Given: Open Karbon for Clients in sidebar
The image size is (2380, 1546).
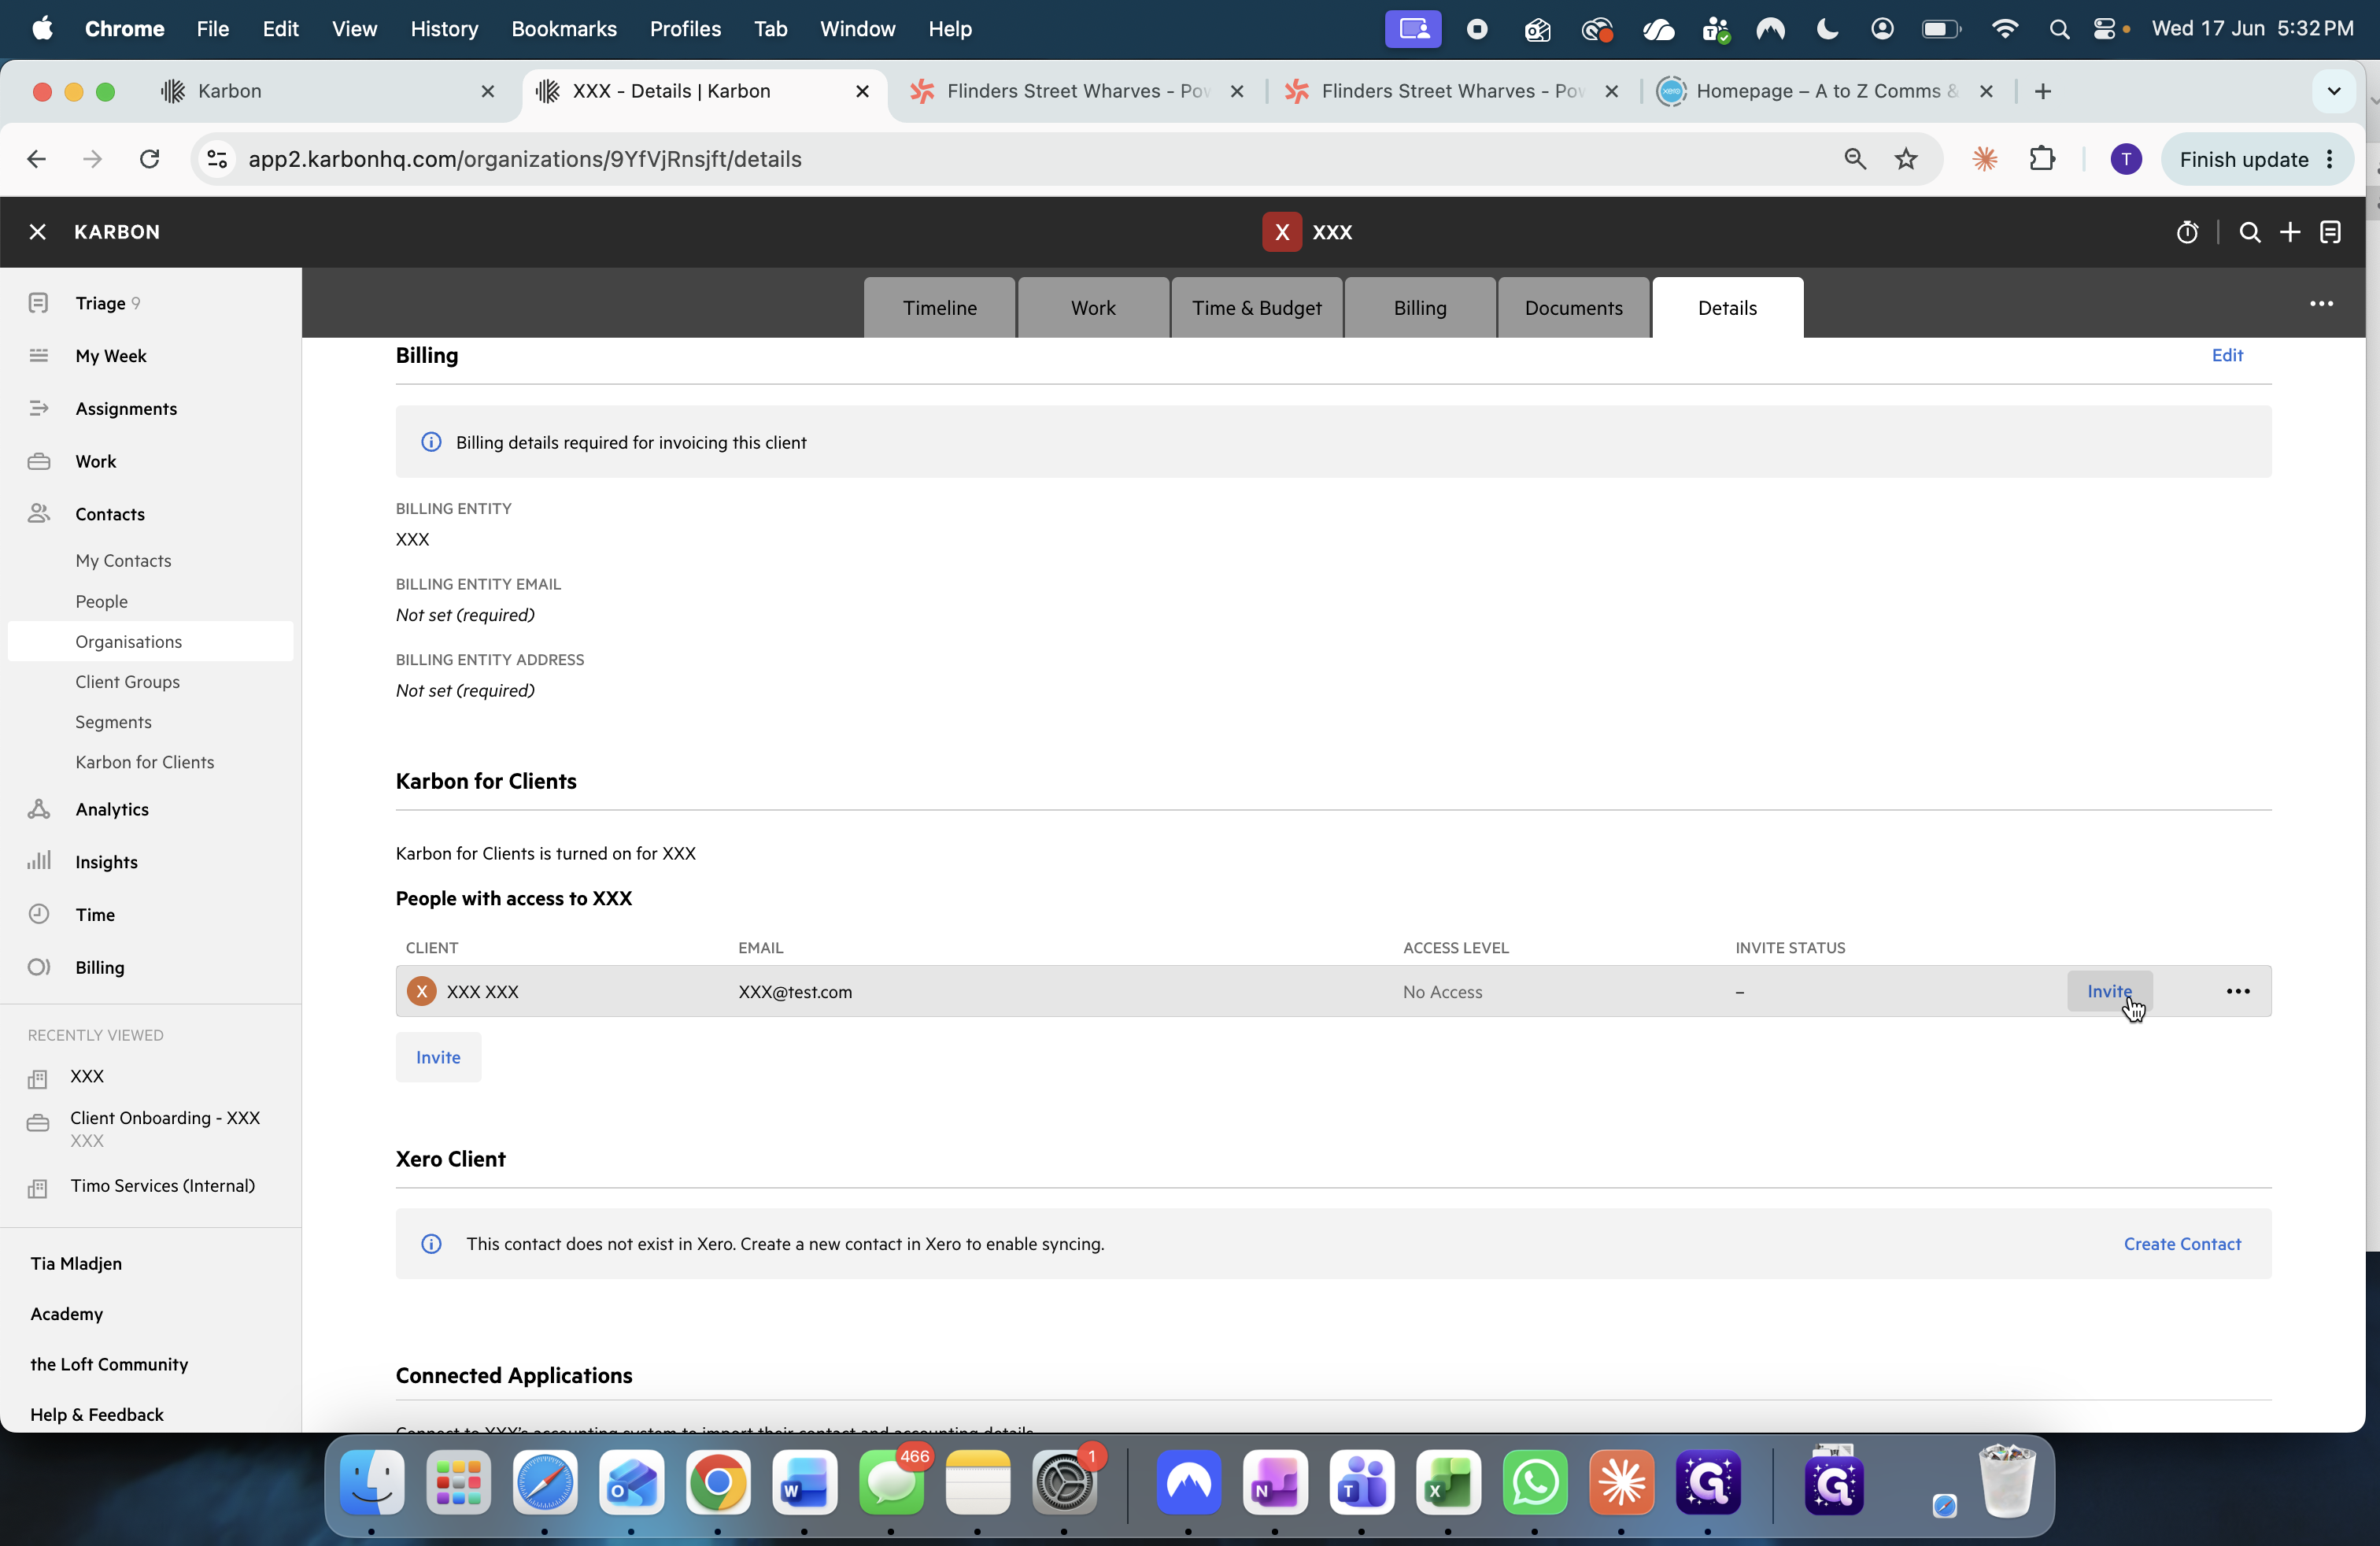Looking at the screenshot, I should (x=145, y=762).
